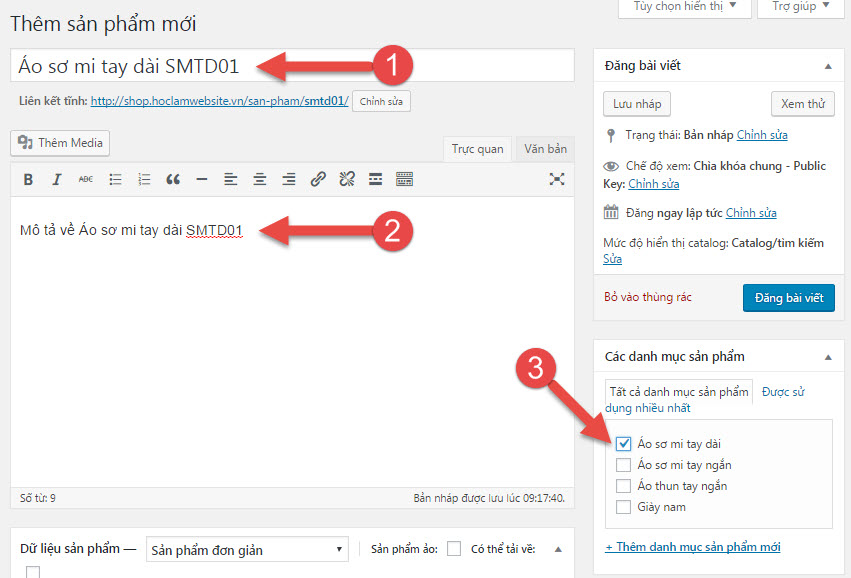Check the Giày nam category

click(x=624, y=507)
